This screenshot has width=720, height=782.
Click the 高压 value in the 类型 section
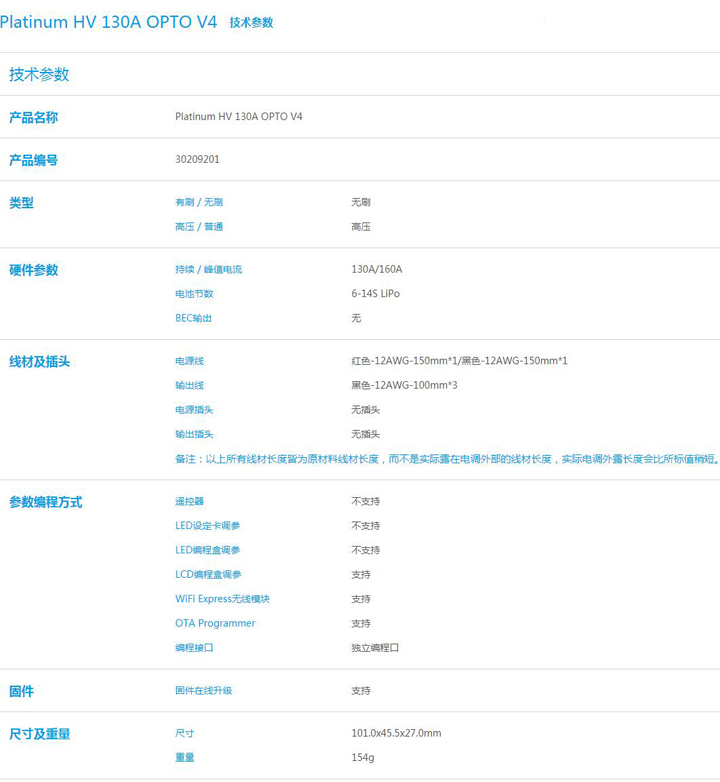click(x=361, y=226)
